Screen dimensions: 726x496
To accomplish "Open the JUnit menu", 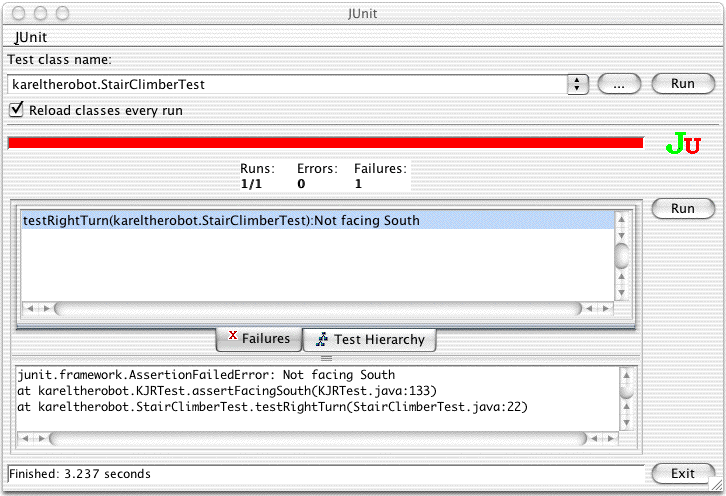I will pos(31,37).
